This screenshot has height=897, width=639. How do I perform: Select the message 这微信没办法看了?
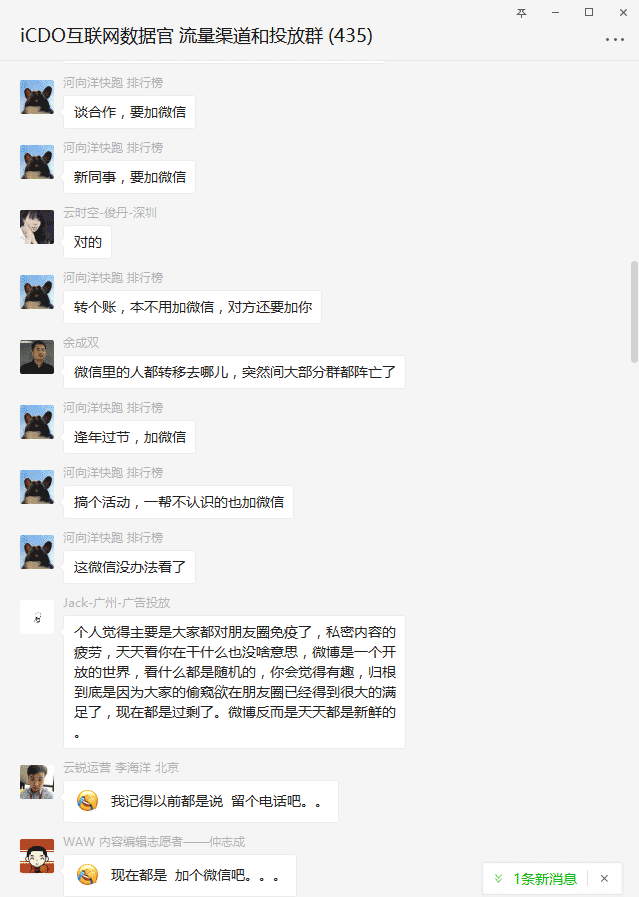click(129, 567)
